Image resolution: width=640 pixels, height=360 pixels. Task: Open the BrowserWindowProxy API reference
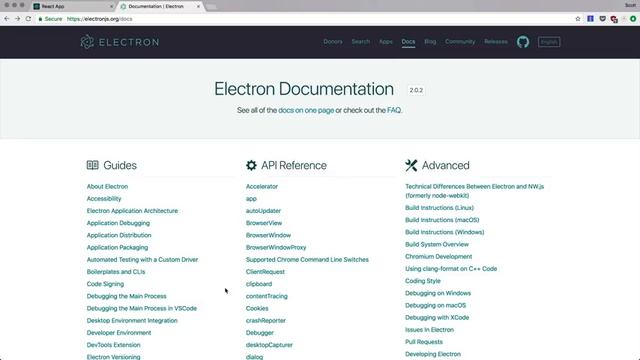pyautogui.click(x=276, y=248)
